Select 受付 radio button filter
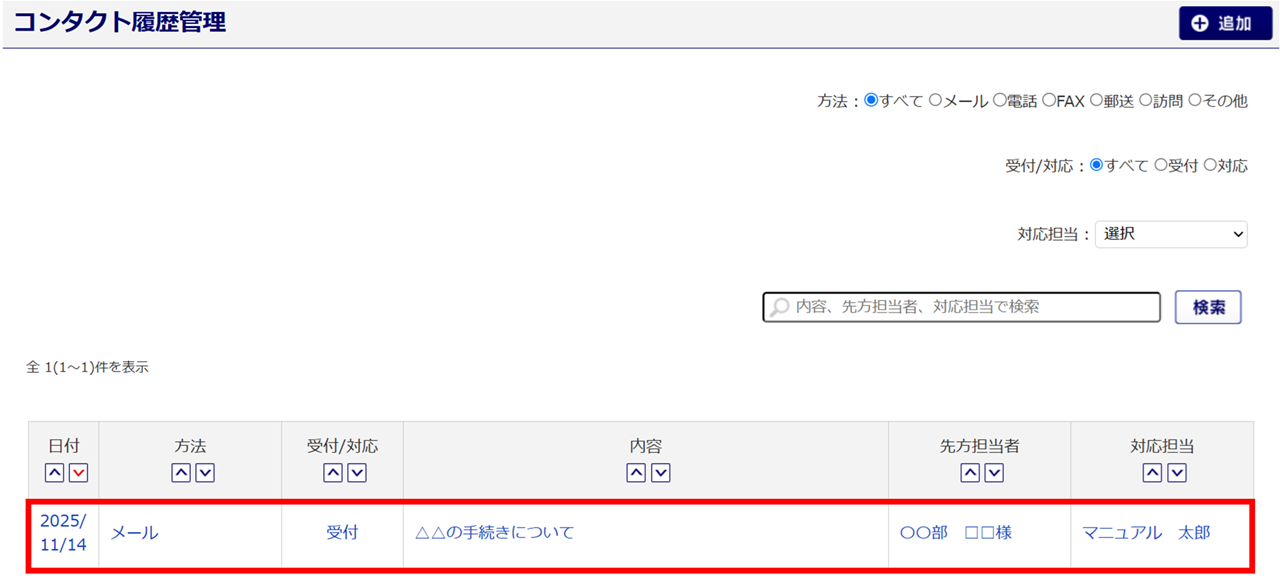 point(1161,165)
